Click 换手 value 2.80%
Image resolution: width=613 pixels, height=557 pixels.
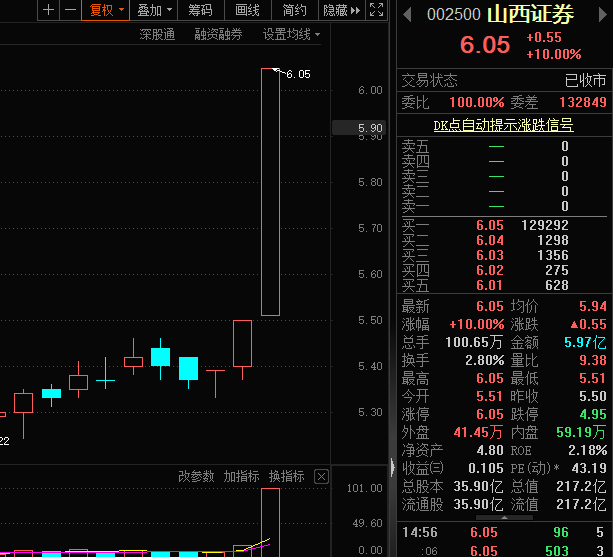pyautogui.click(x=484, y=360)
